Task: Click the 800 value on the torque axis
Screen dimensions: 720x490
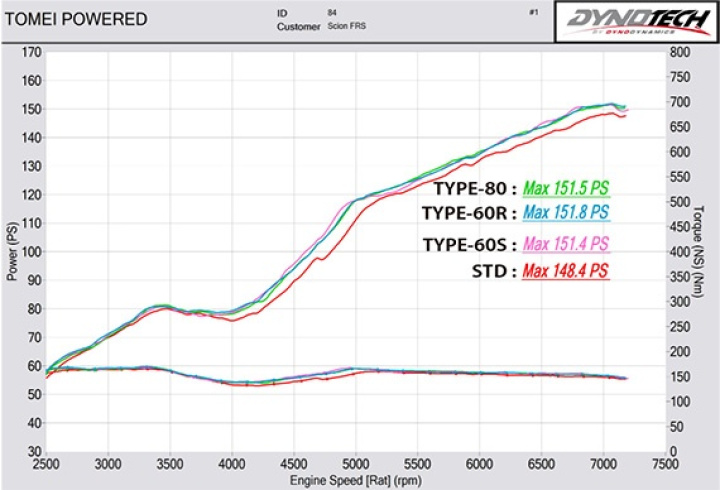Action: coord(681,52)
